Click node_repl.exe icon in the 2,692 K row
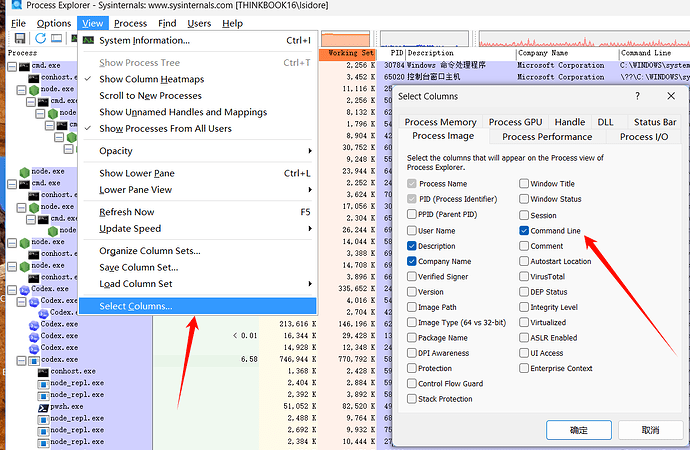This screenshot has width=690, height=450. click(x=43, y=431)
